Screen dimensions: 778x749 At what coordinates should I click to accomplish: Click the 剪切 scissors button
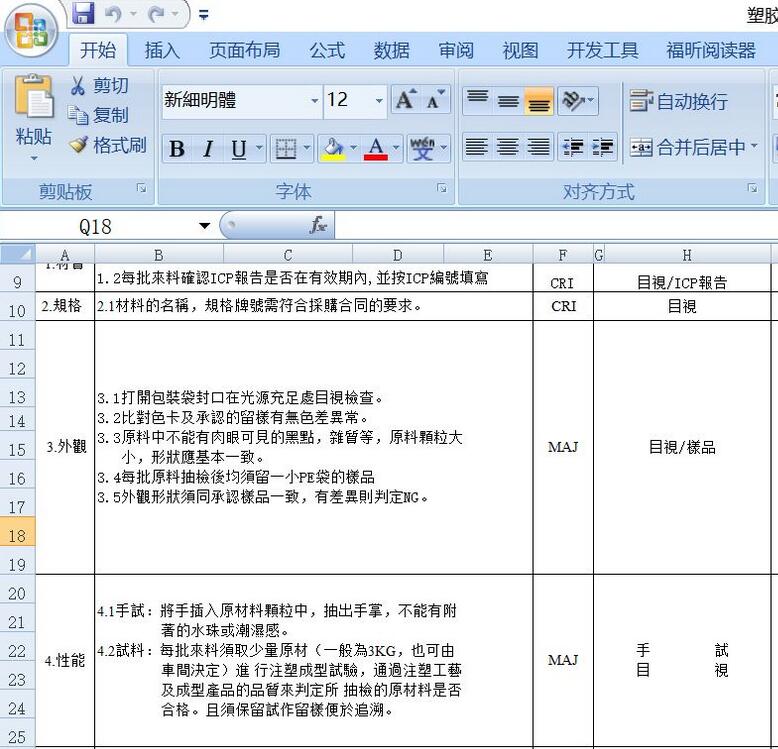[99, 86]
